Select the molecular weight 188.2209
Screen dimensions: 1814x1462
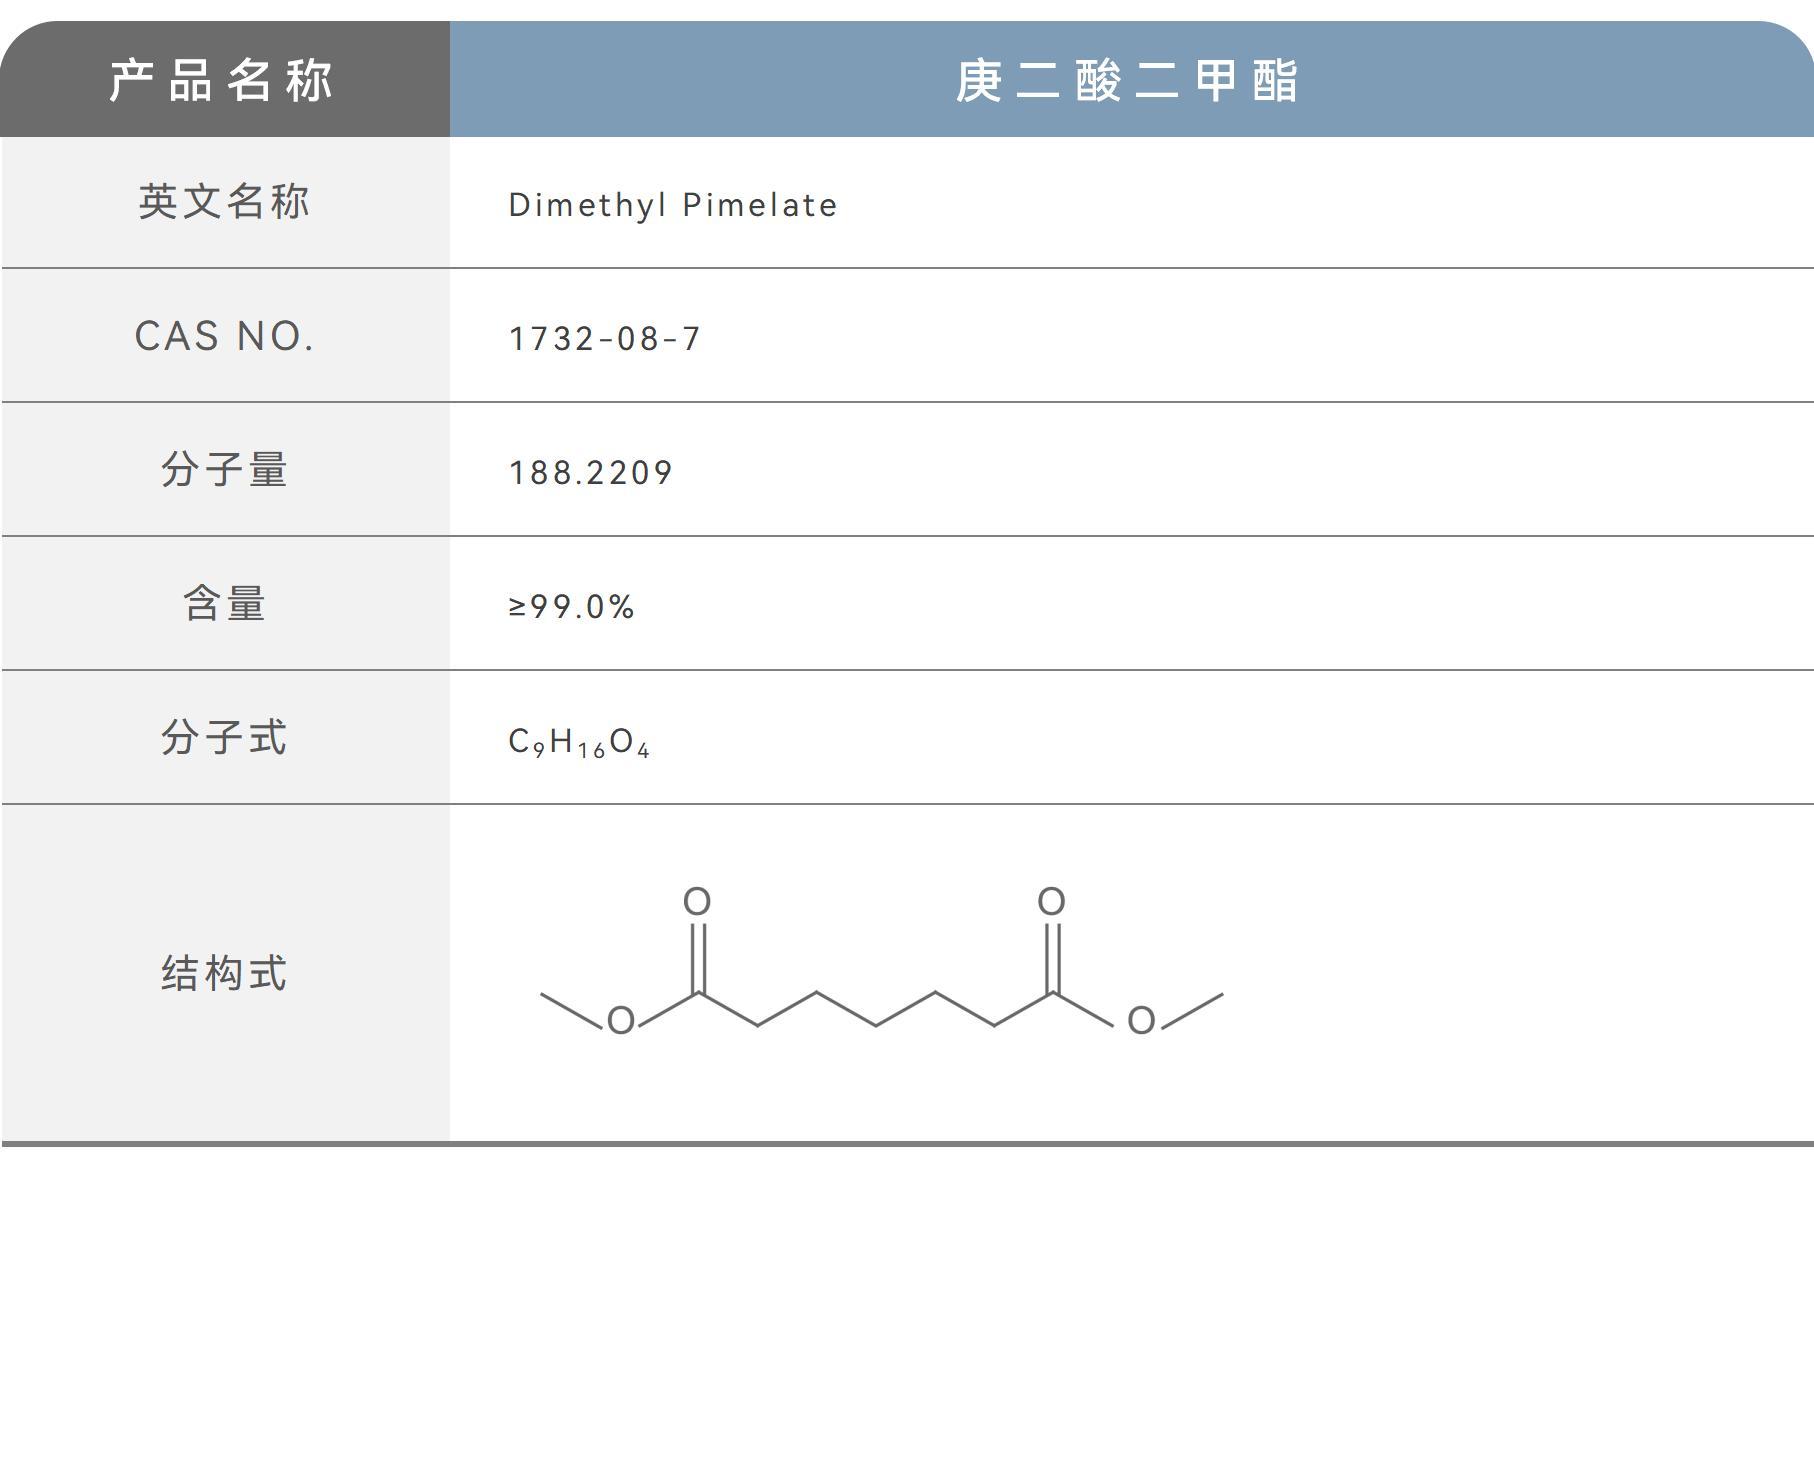590,472
